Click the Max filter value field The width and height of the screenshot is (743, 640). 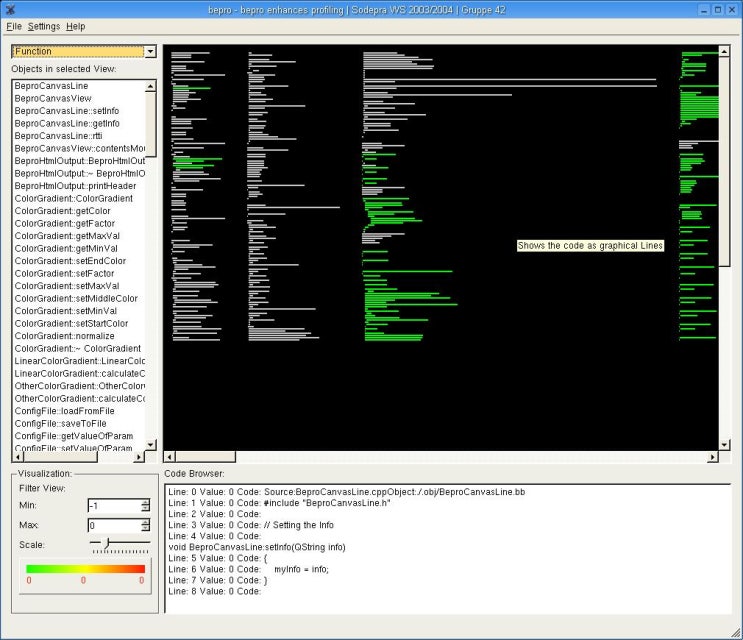click(114, 525)
